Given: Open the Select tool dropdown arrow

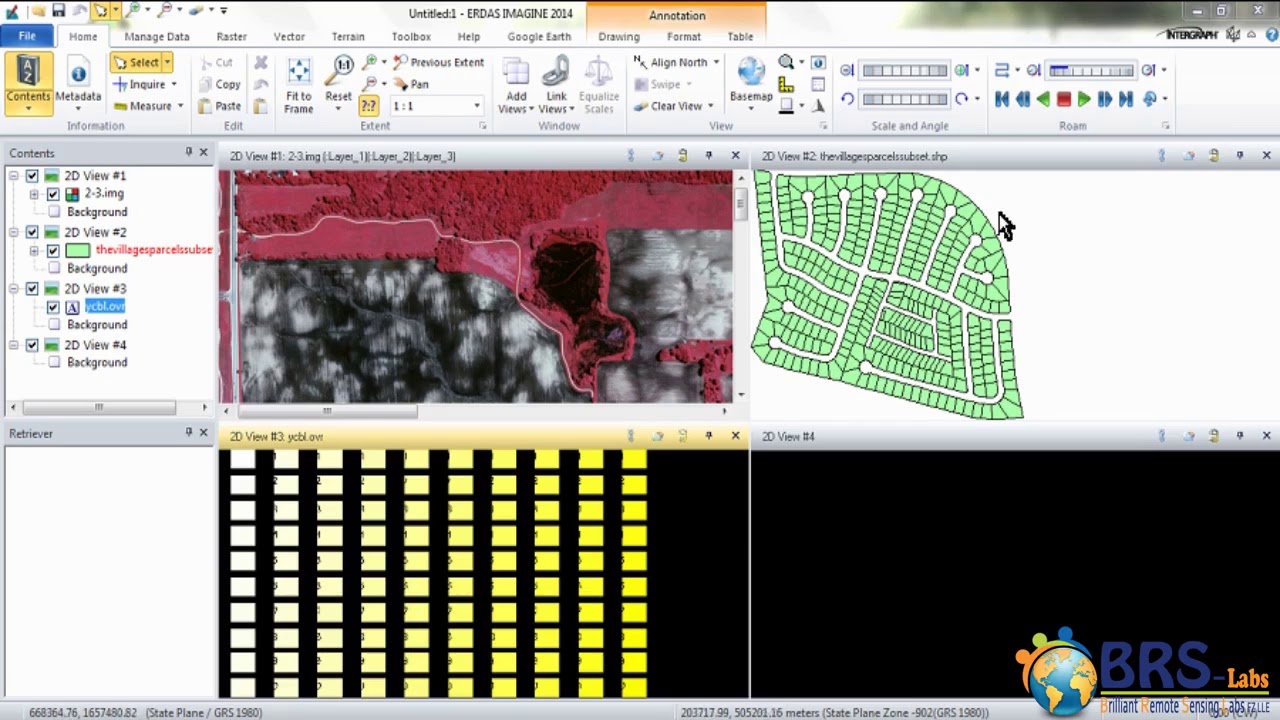Looking at the screenshot, I should coord(167,62).
